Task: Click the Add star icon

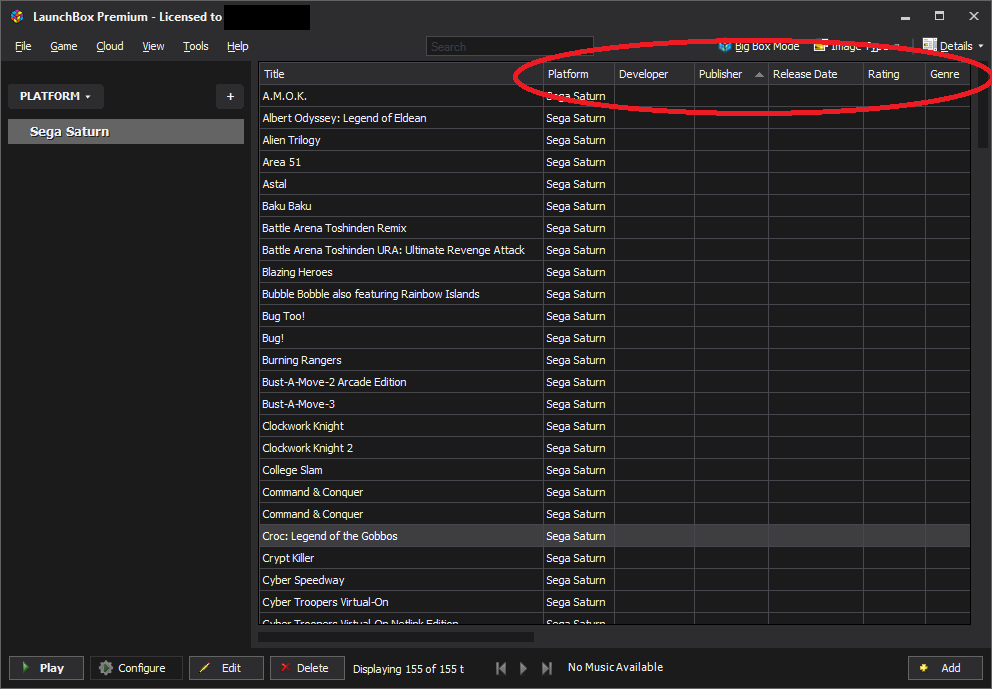Action: (x=924, y=667)
